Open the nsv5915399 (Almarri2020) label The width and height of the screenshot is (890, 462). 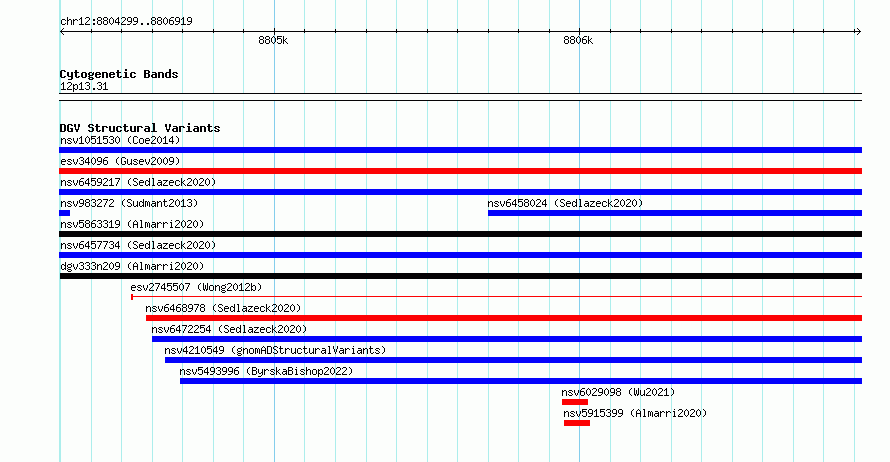click(635, 413)
